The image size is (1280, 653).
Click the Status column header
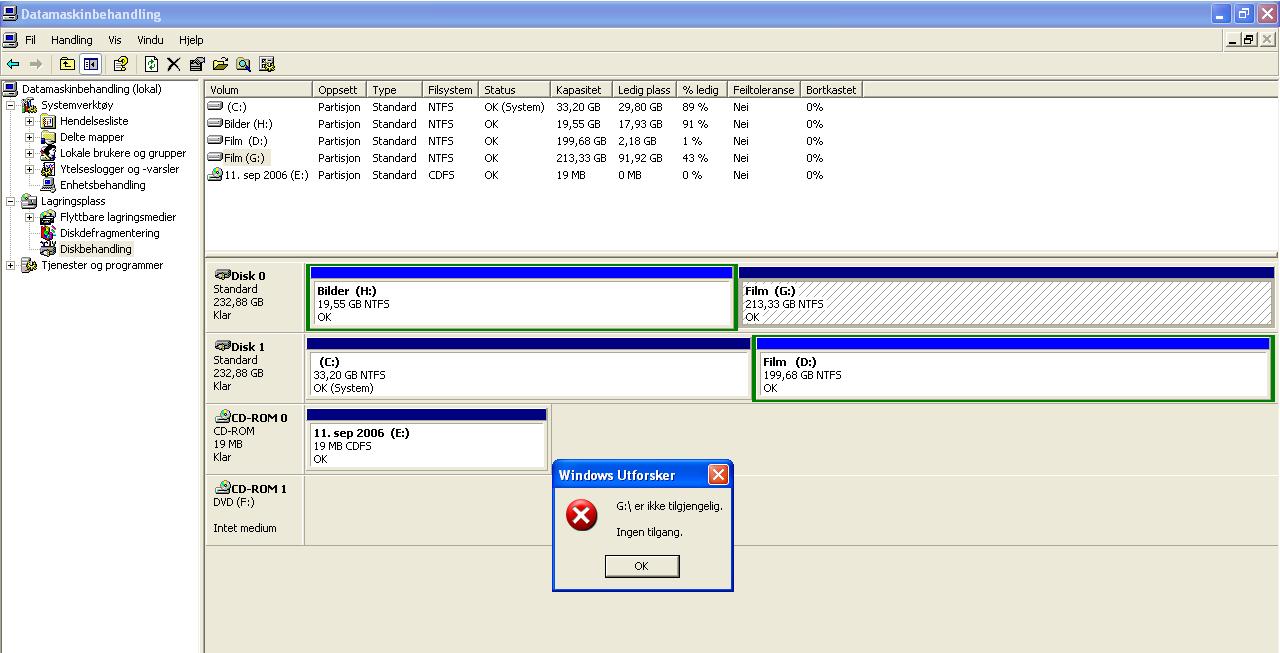click(514, 89)
